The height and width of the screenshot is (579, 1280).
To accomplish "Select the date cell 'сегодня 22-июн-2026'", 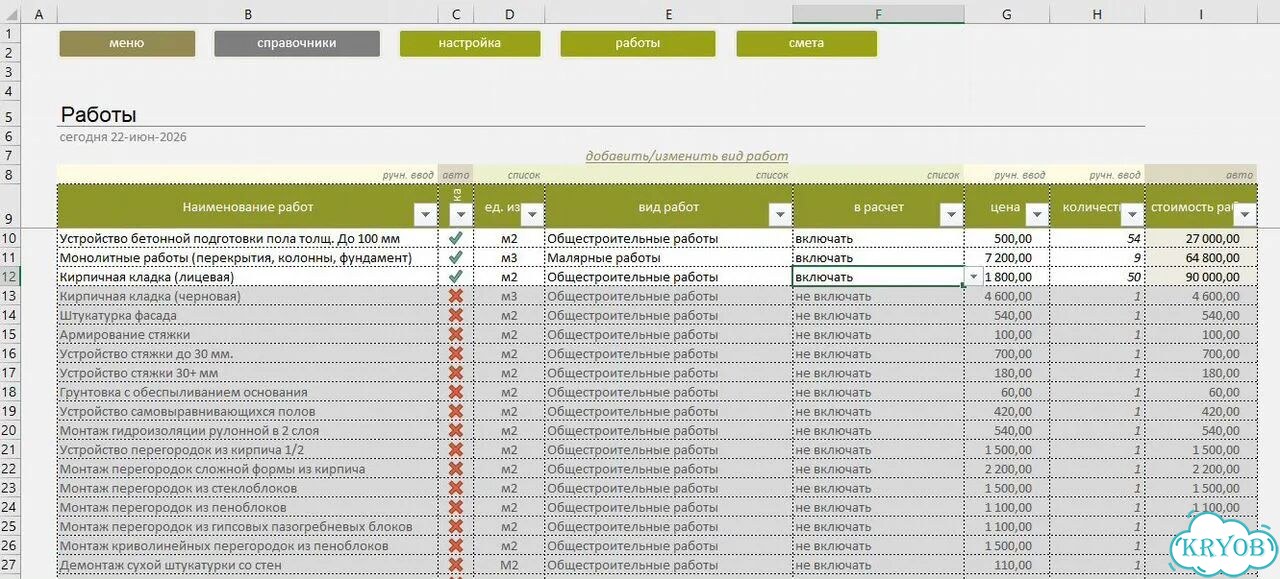I will [123, 137].
